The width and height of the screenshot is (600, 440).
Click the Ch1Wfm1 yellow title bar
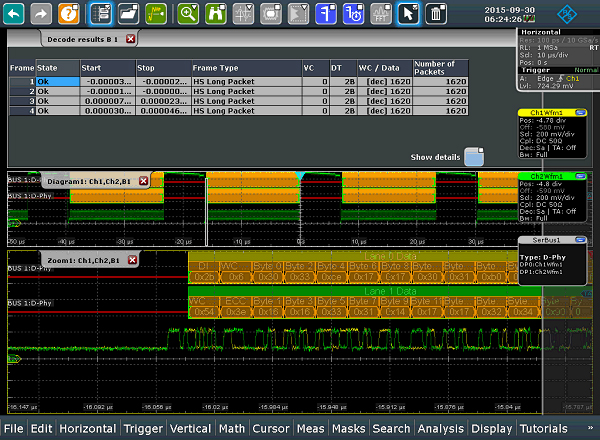coord(546,112)
